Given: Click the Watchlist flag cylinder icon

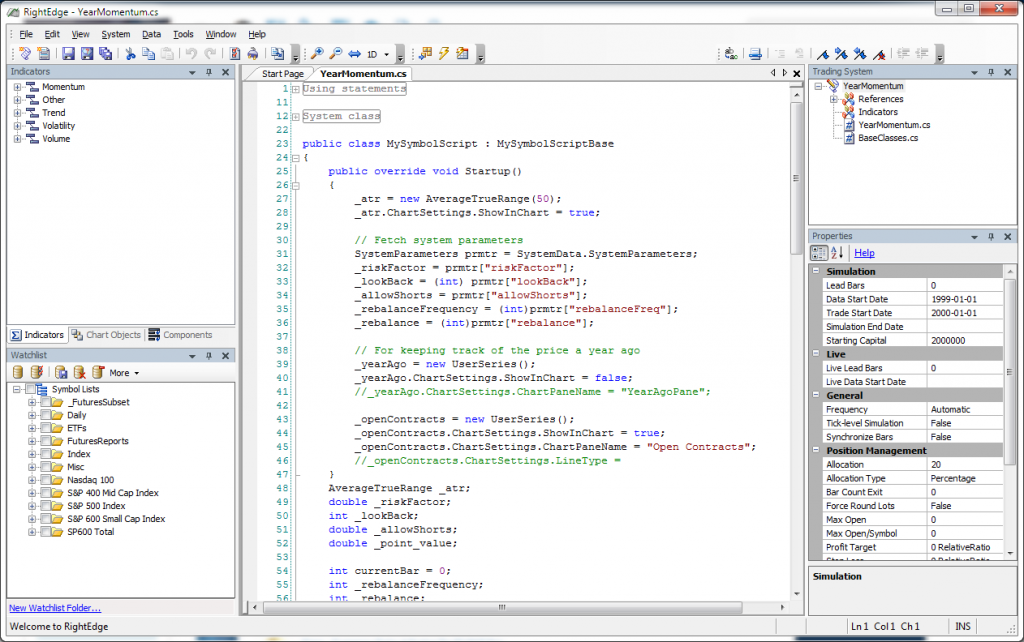Looking at the screenshot, I should tap(98, 372).
